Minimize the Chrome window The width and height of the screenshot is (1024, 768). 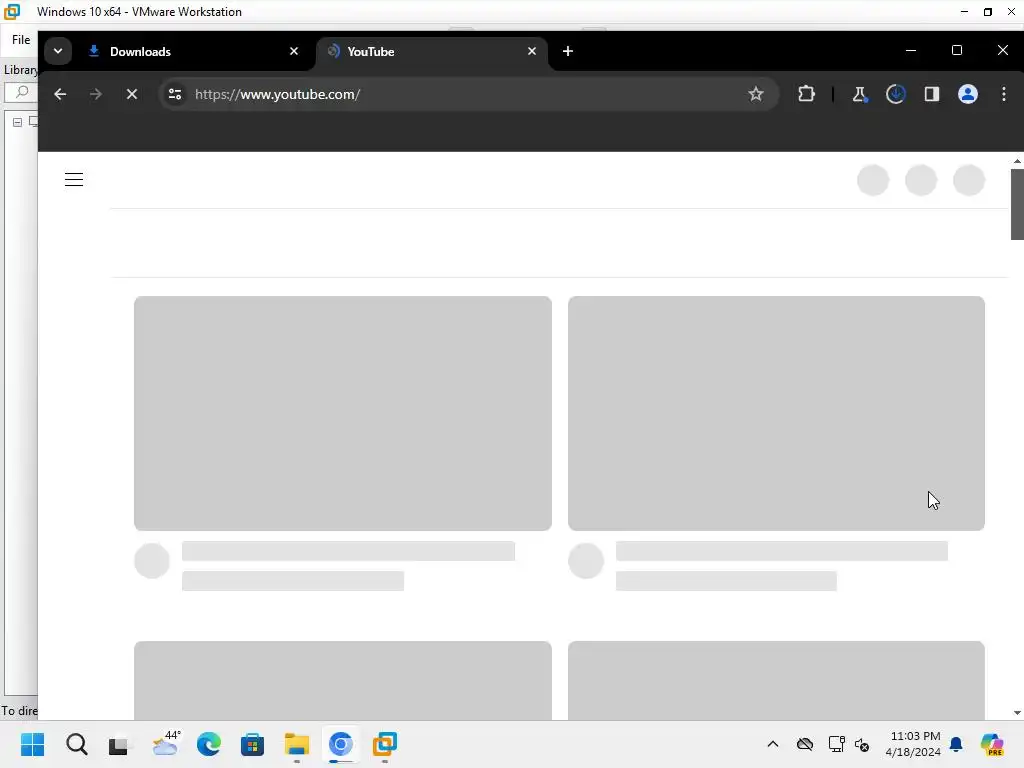(911, 51)
